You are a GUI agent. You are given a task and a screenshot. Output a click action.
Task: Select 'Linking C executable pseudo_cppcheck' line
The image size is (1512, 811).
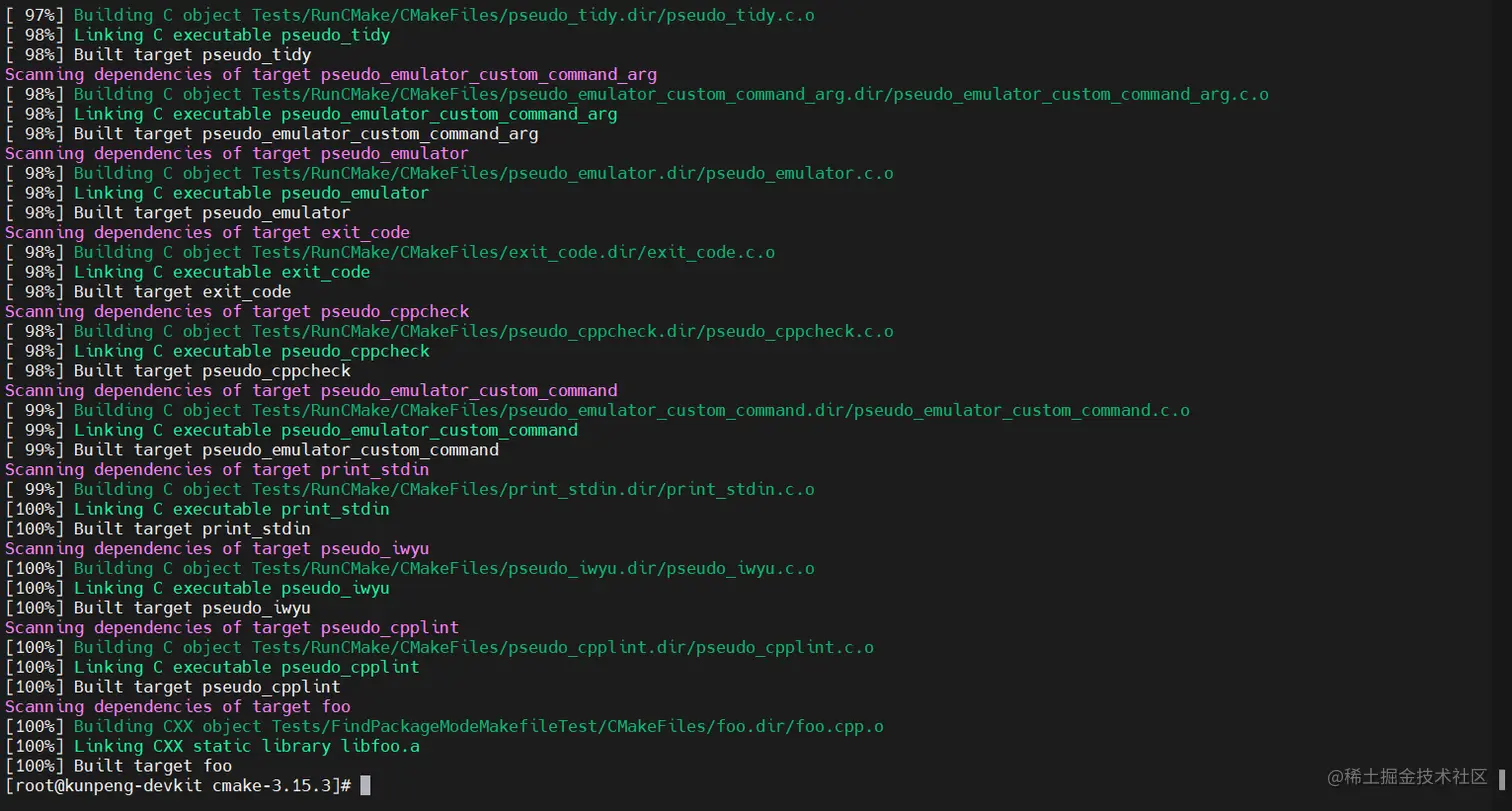coord(218,351)
